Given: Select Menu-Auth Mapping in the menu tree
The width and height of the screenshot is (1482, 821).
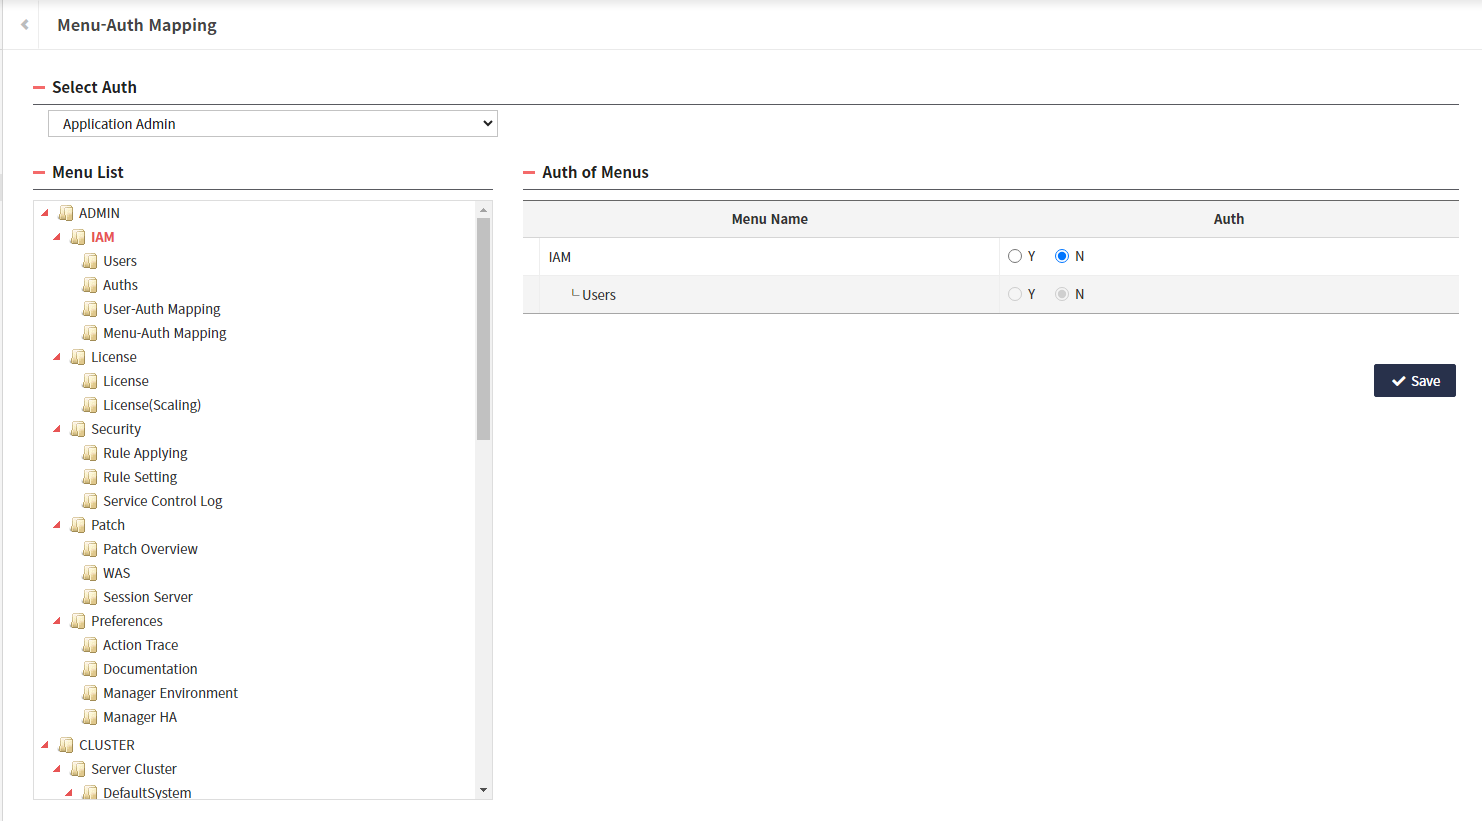Looking at the screenshot, I should (164, 332).
